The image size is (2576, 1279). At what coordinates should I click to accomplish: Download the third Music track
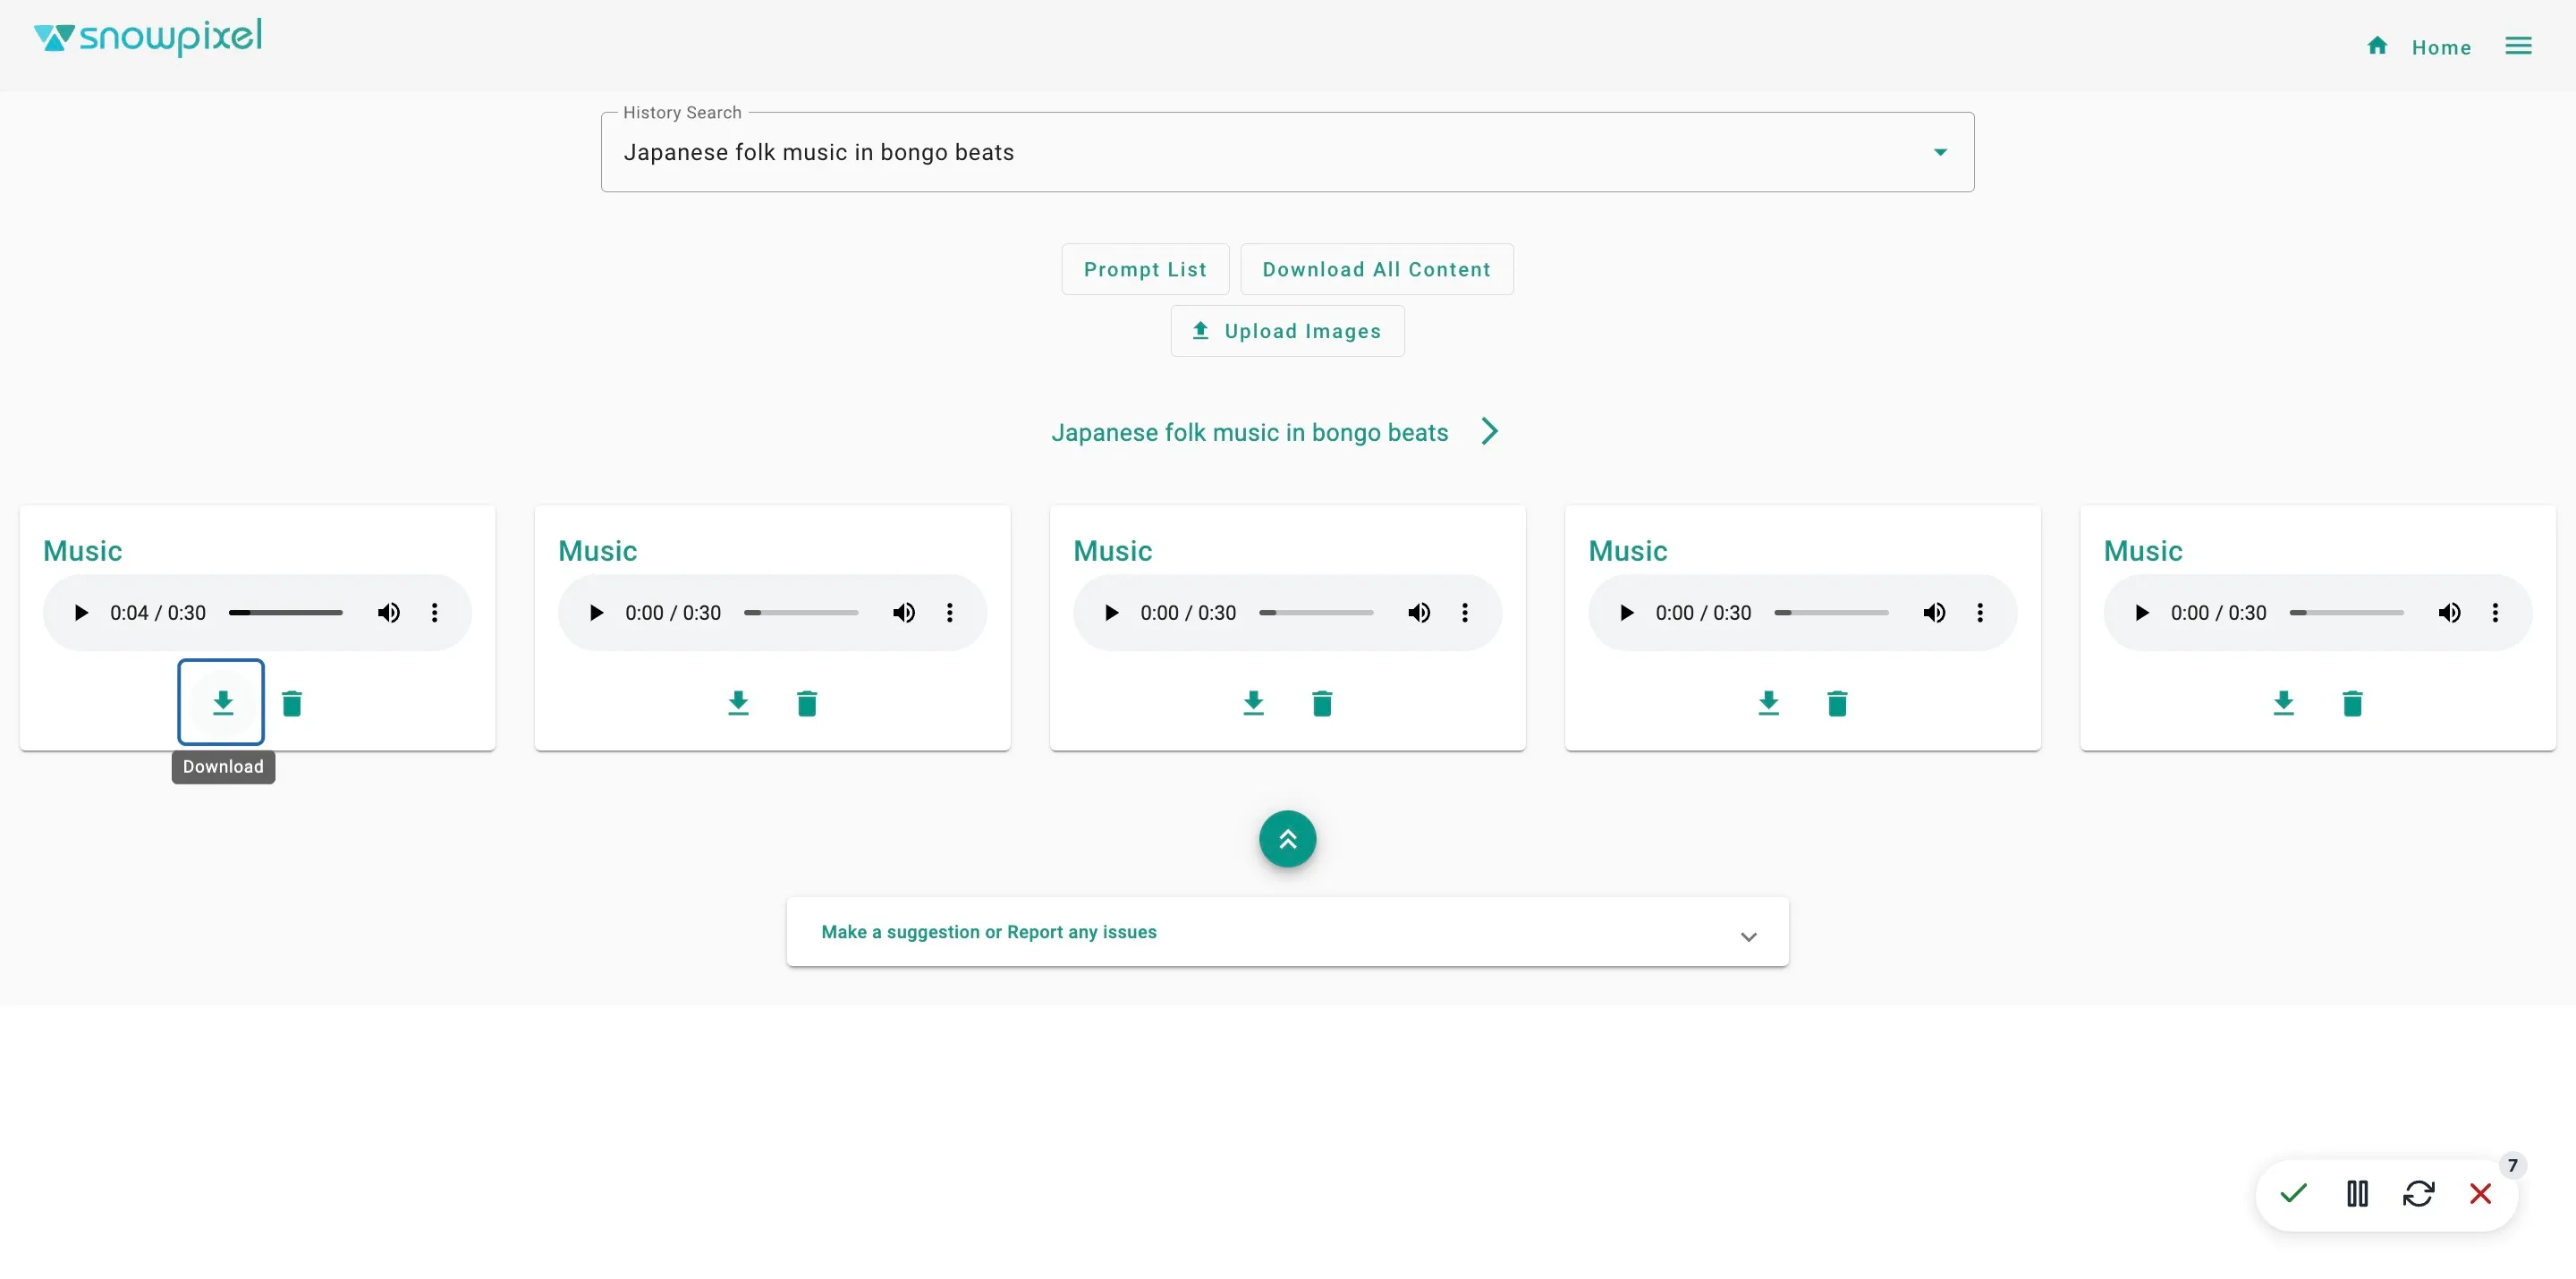[1253, 703]
